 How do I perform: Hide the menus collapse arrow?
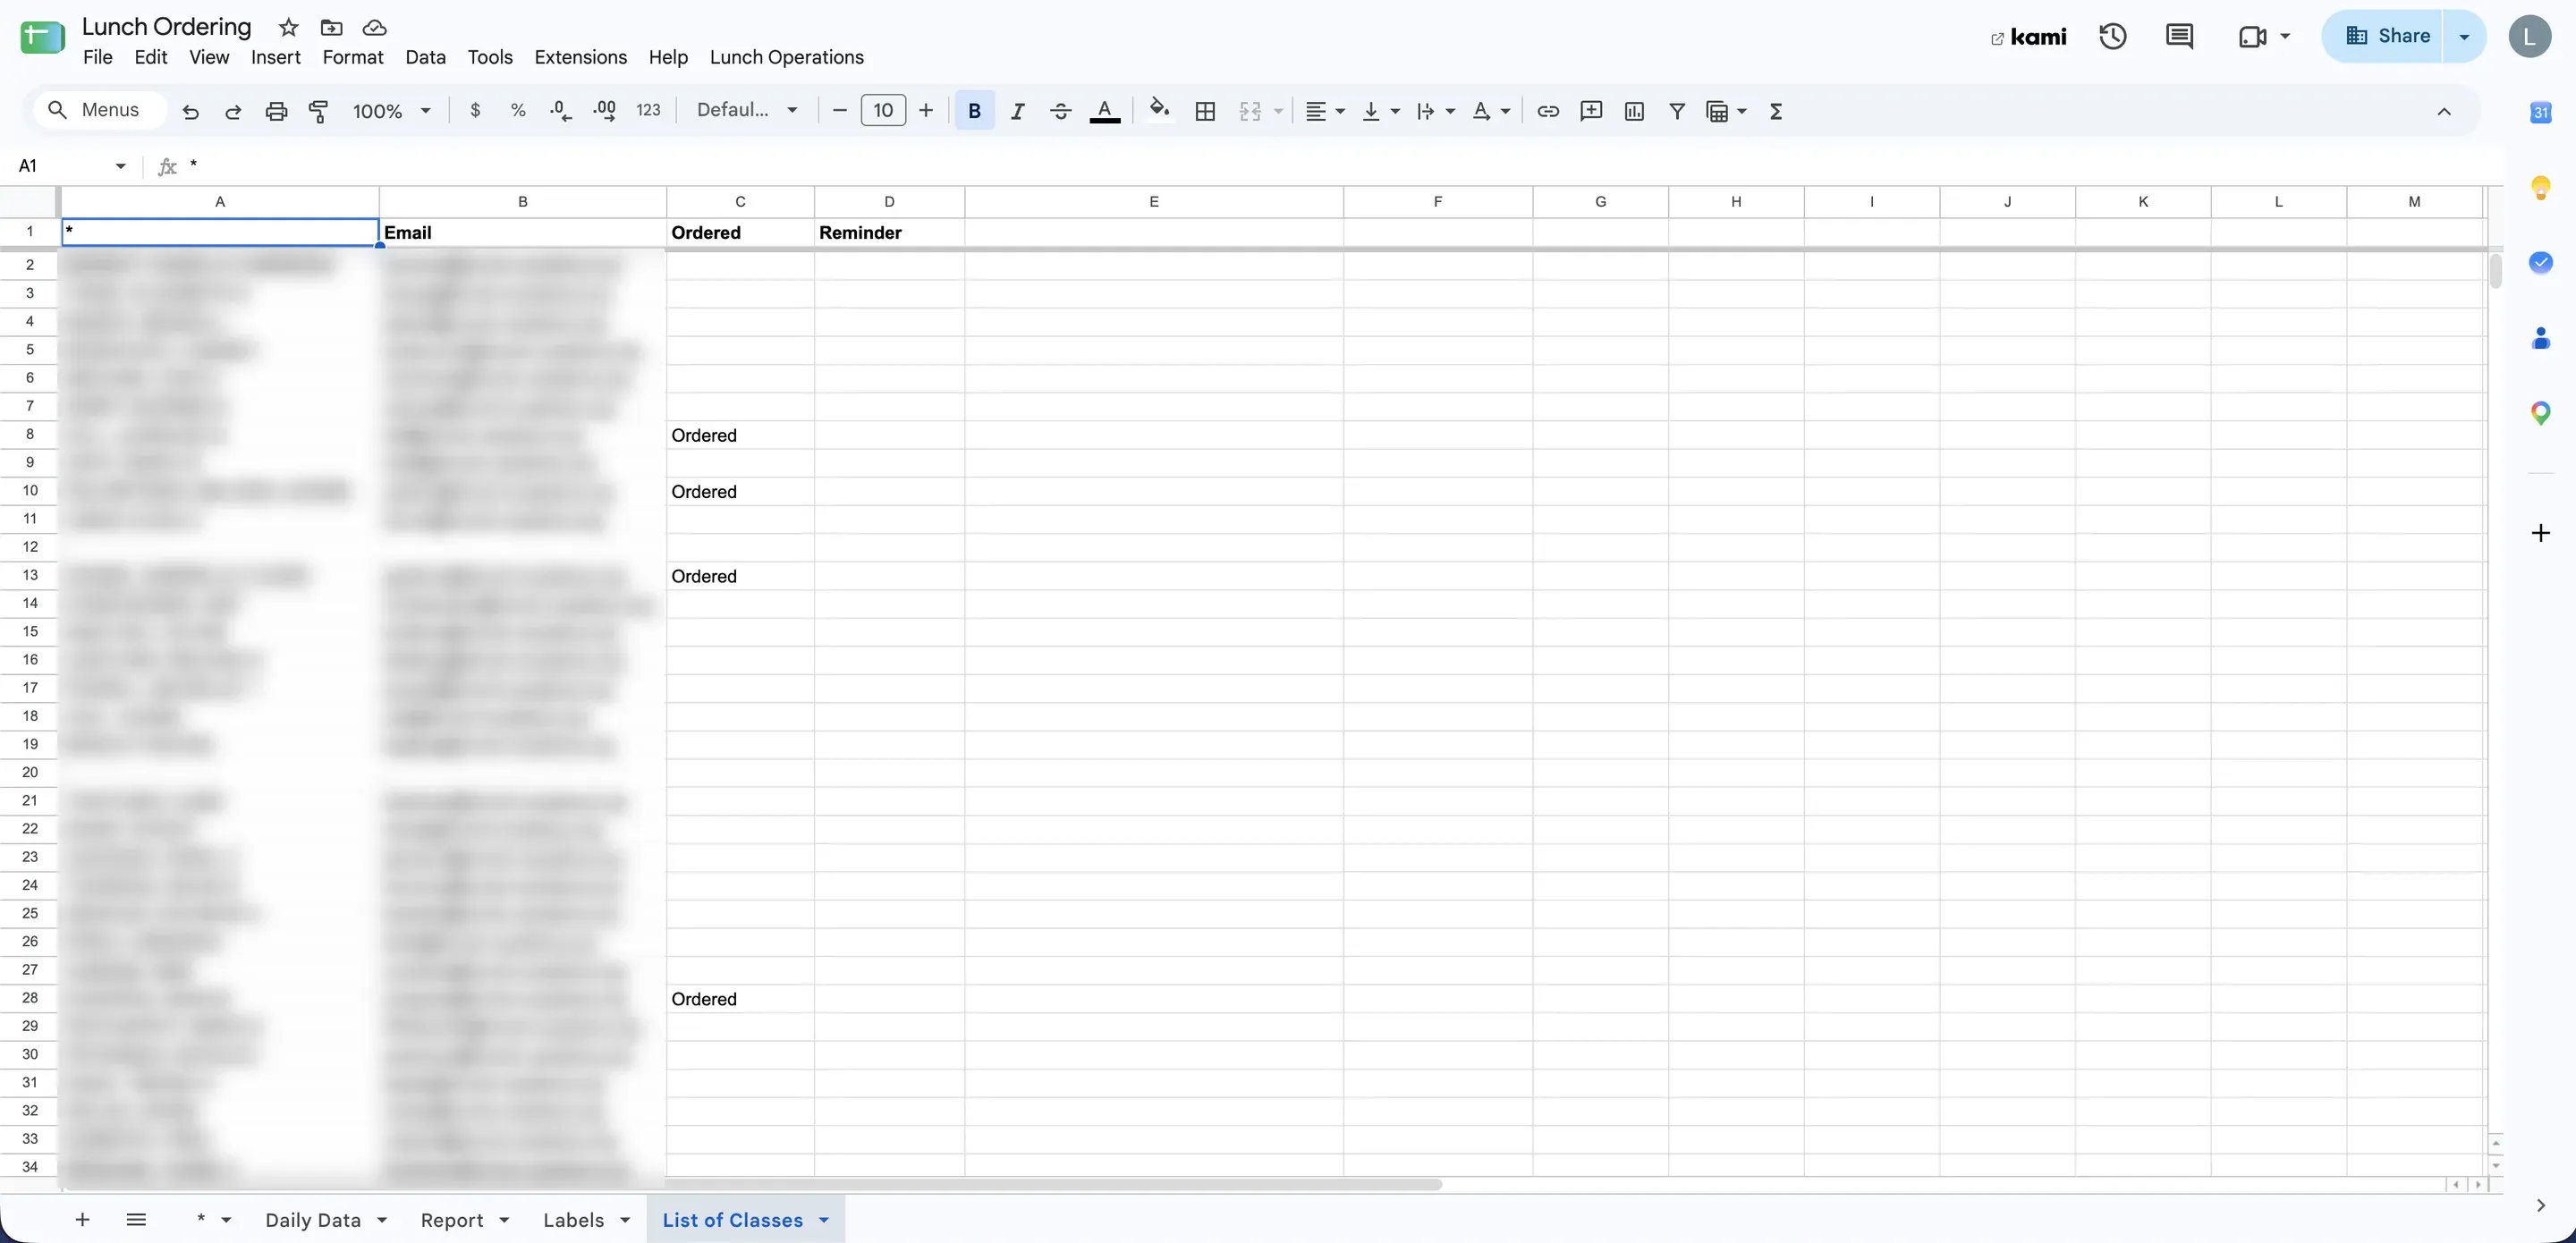[2444, 111]
